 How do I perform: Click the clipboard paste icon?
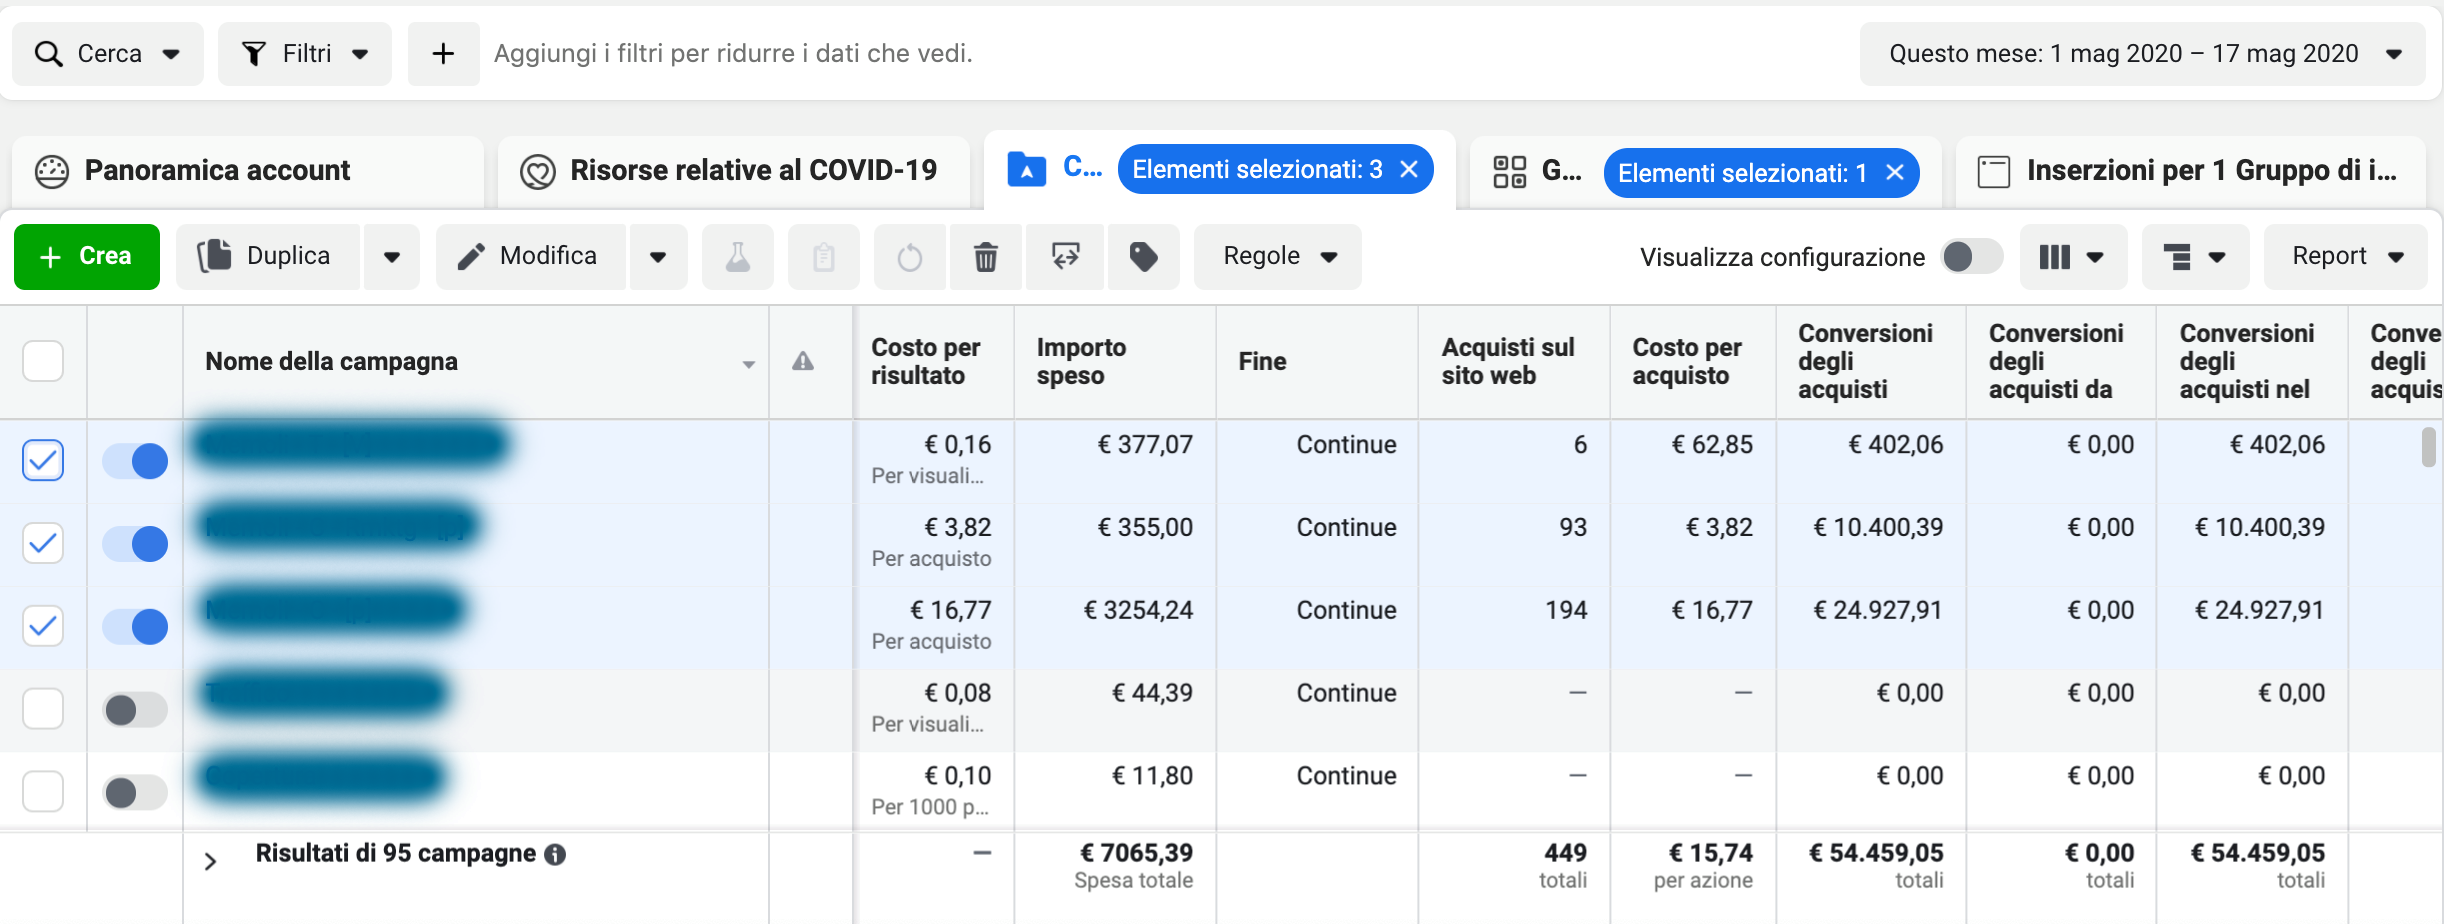tap(823, 257)
